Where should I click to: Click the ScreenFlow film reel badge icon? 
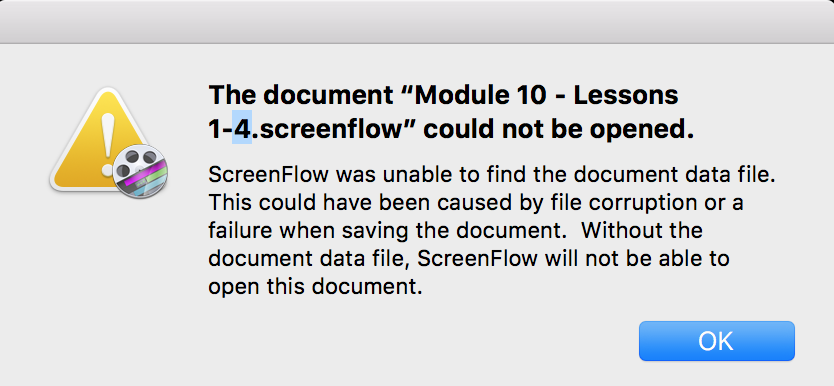click(140, 171)
